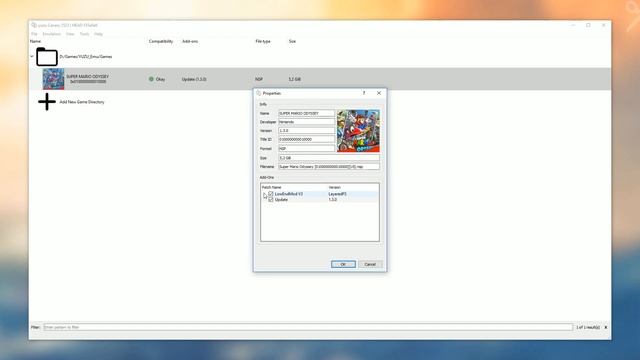640x360 pixels.
Task: Click the Version column header in Add-Ons
Action: 334,187
